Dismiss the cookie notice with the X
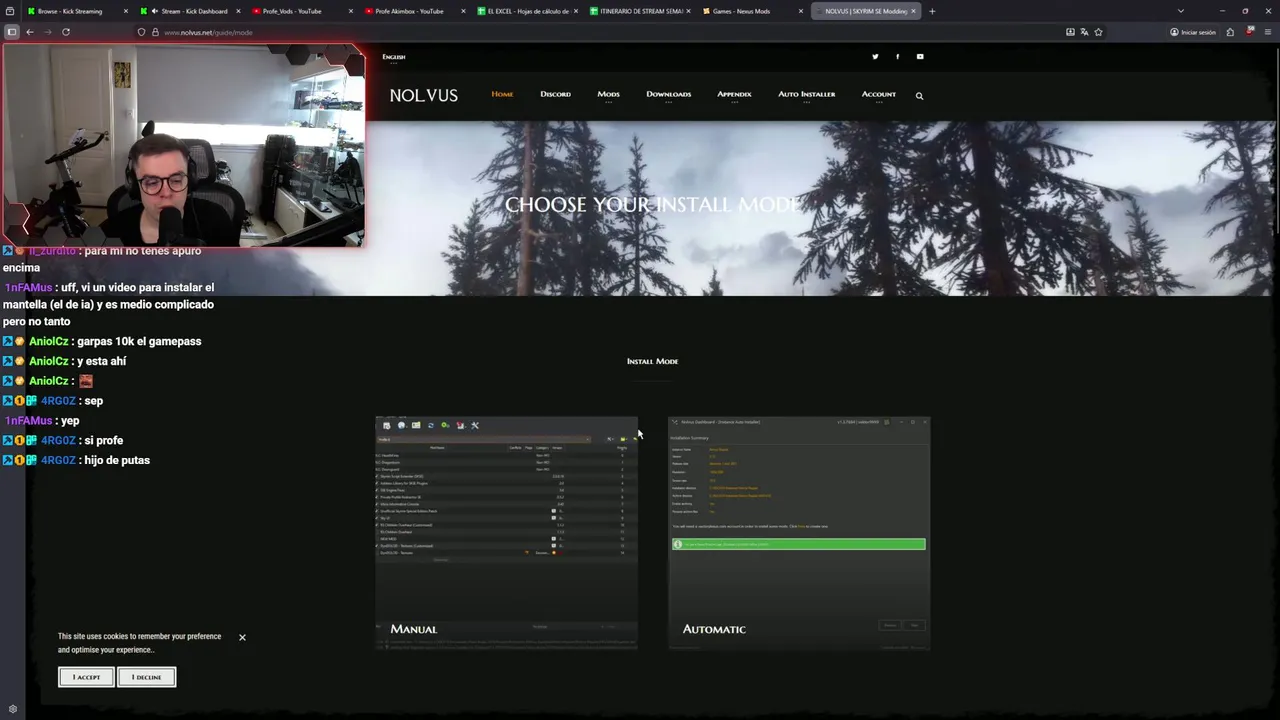Screen dimensions: 1280x720 point(242,637)
